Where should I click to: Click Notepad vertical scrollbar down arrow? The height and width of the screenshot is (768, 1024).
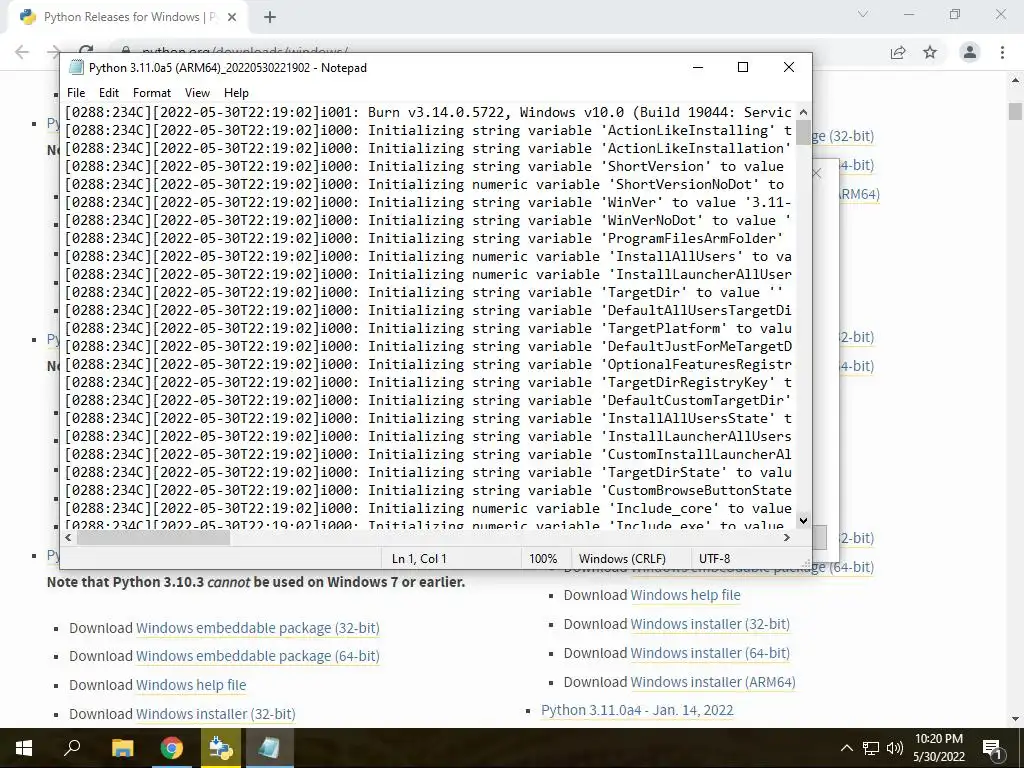click(x=803, y=520)
